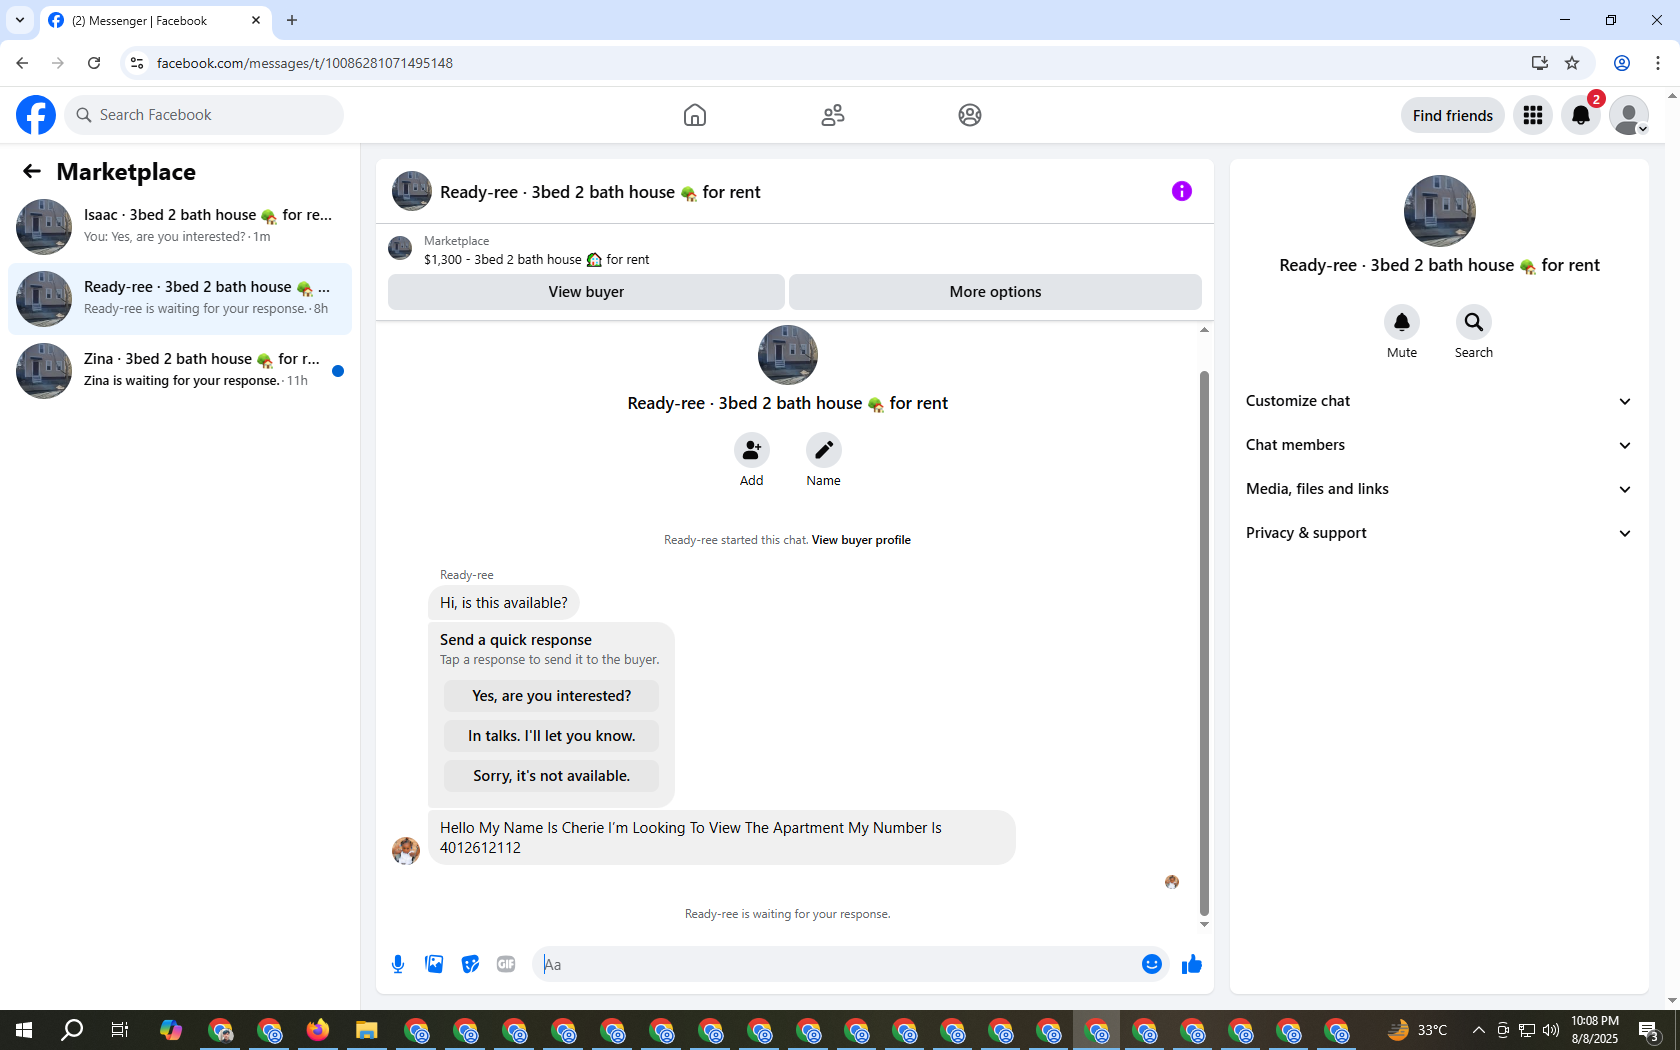This screenshot has height=1050, width=1680.
Task: Reload the page in browser toolbar
Action: (94, 63)
